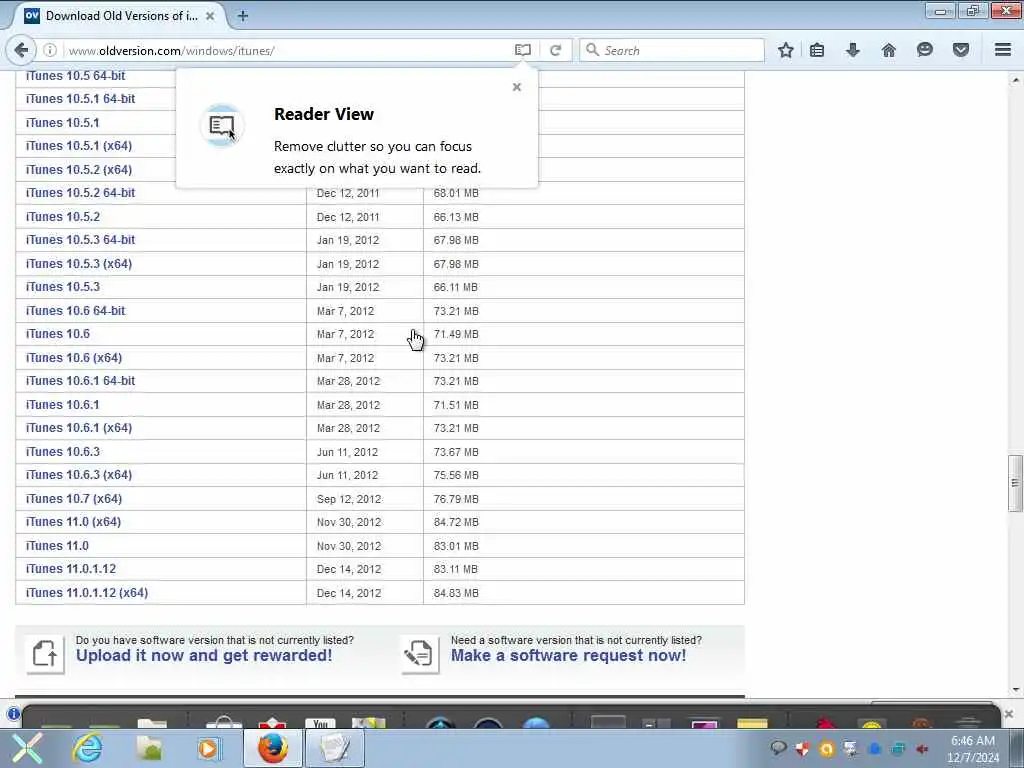Open iTunes 10.6.1 64-bit link
Screen dimensions: 1024x768
pyautogui.click(x=80, y=381)
